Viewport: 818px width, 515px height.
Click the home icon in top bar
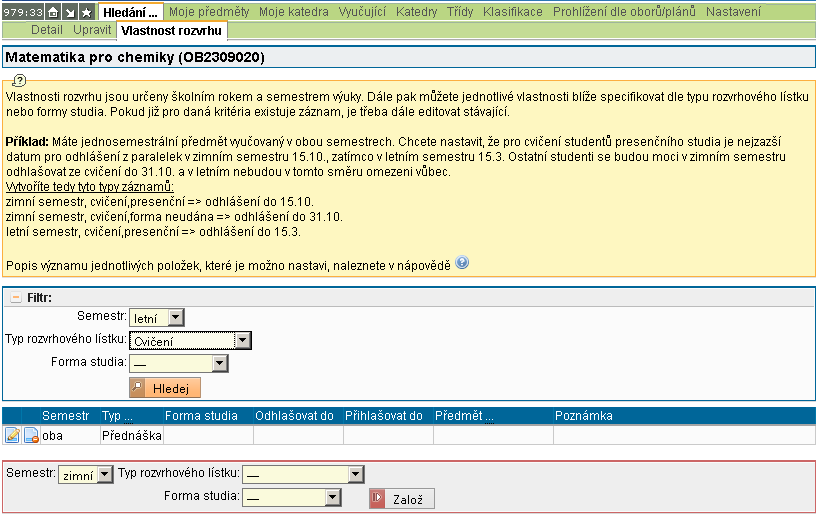53,12
